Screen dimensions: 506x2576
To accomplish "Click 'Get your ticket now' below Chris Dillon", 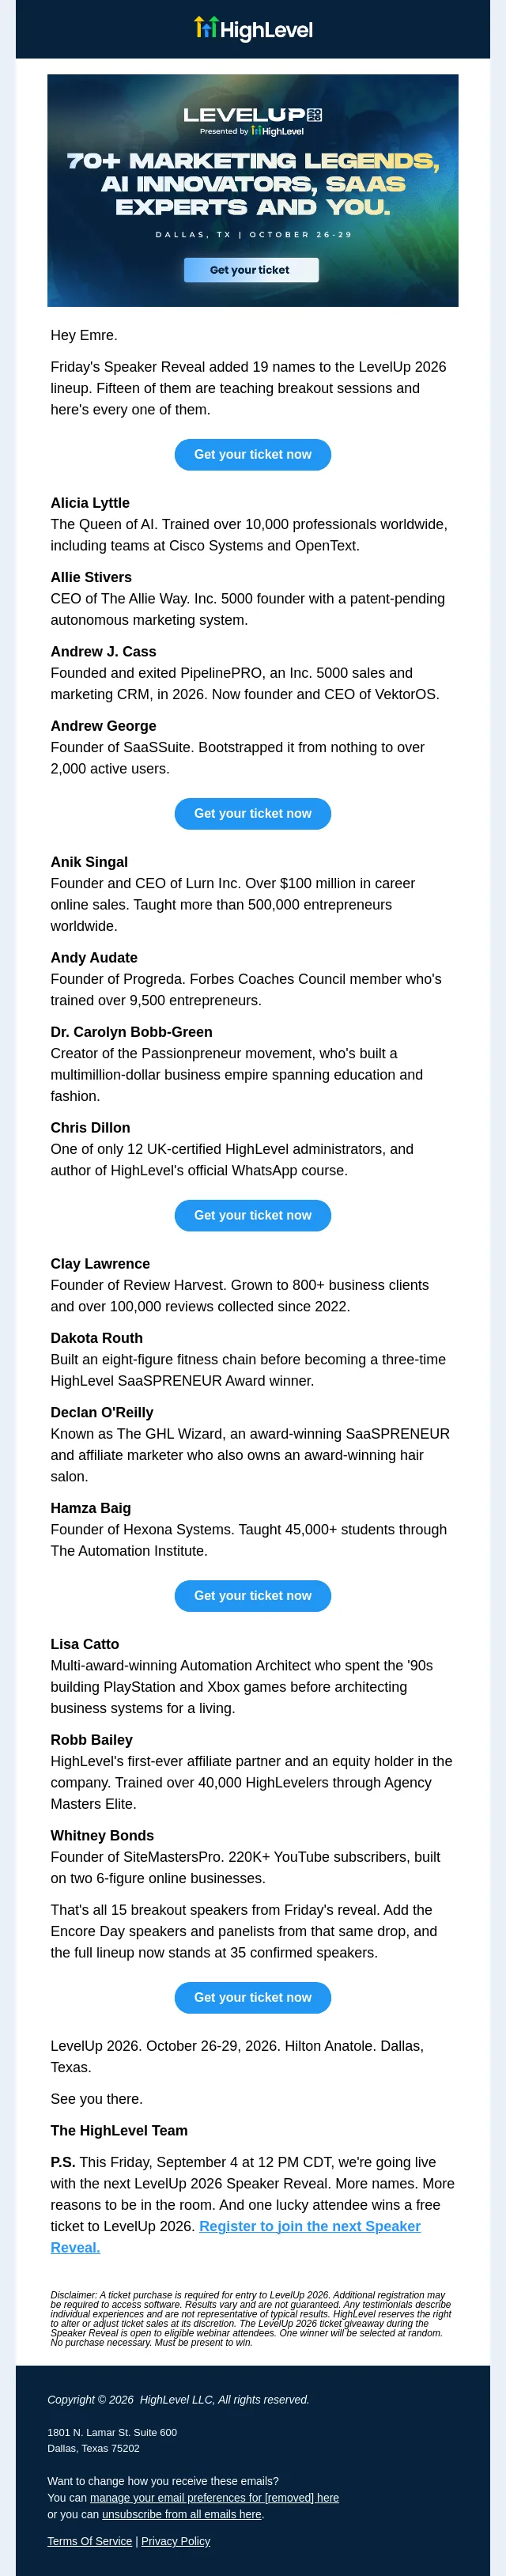I will click(253, 1215).
